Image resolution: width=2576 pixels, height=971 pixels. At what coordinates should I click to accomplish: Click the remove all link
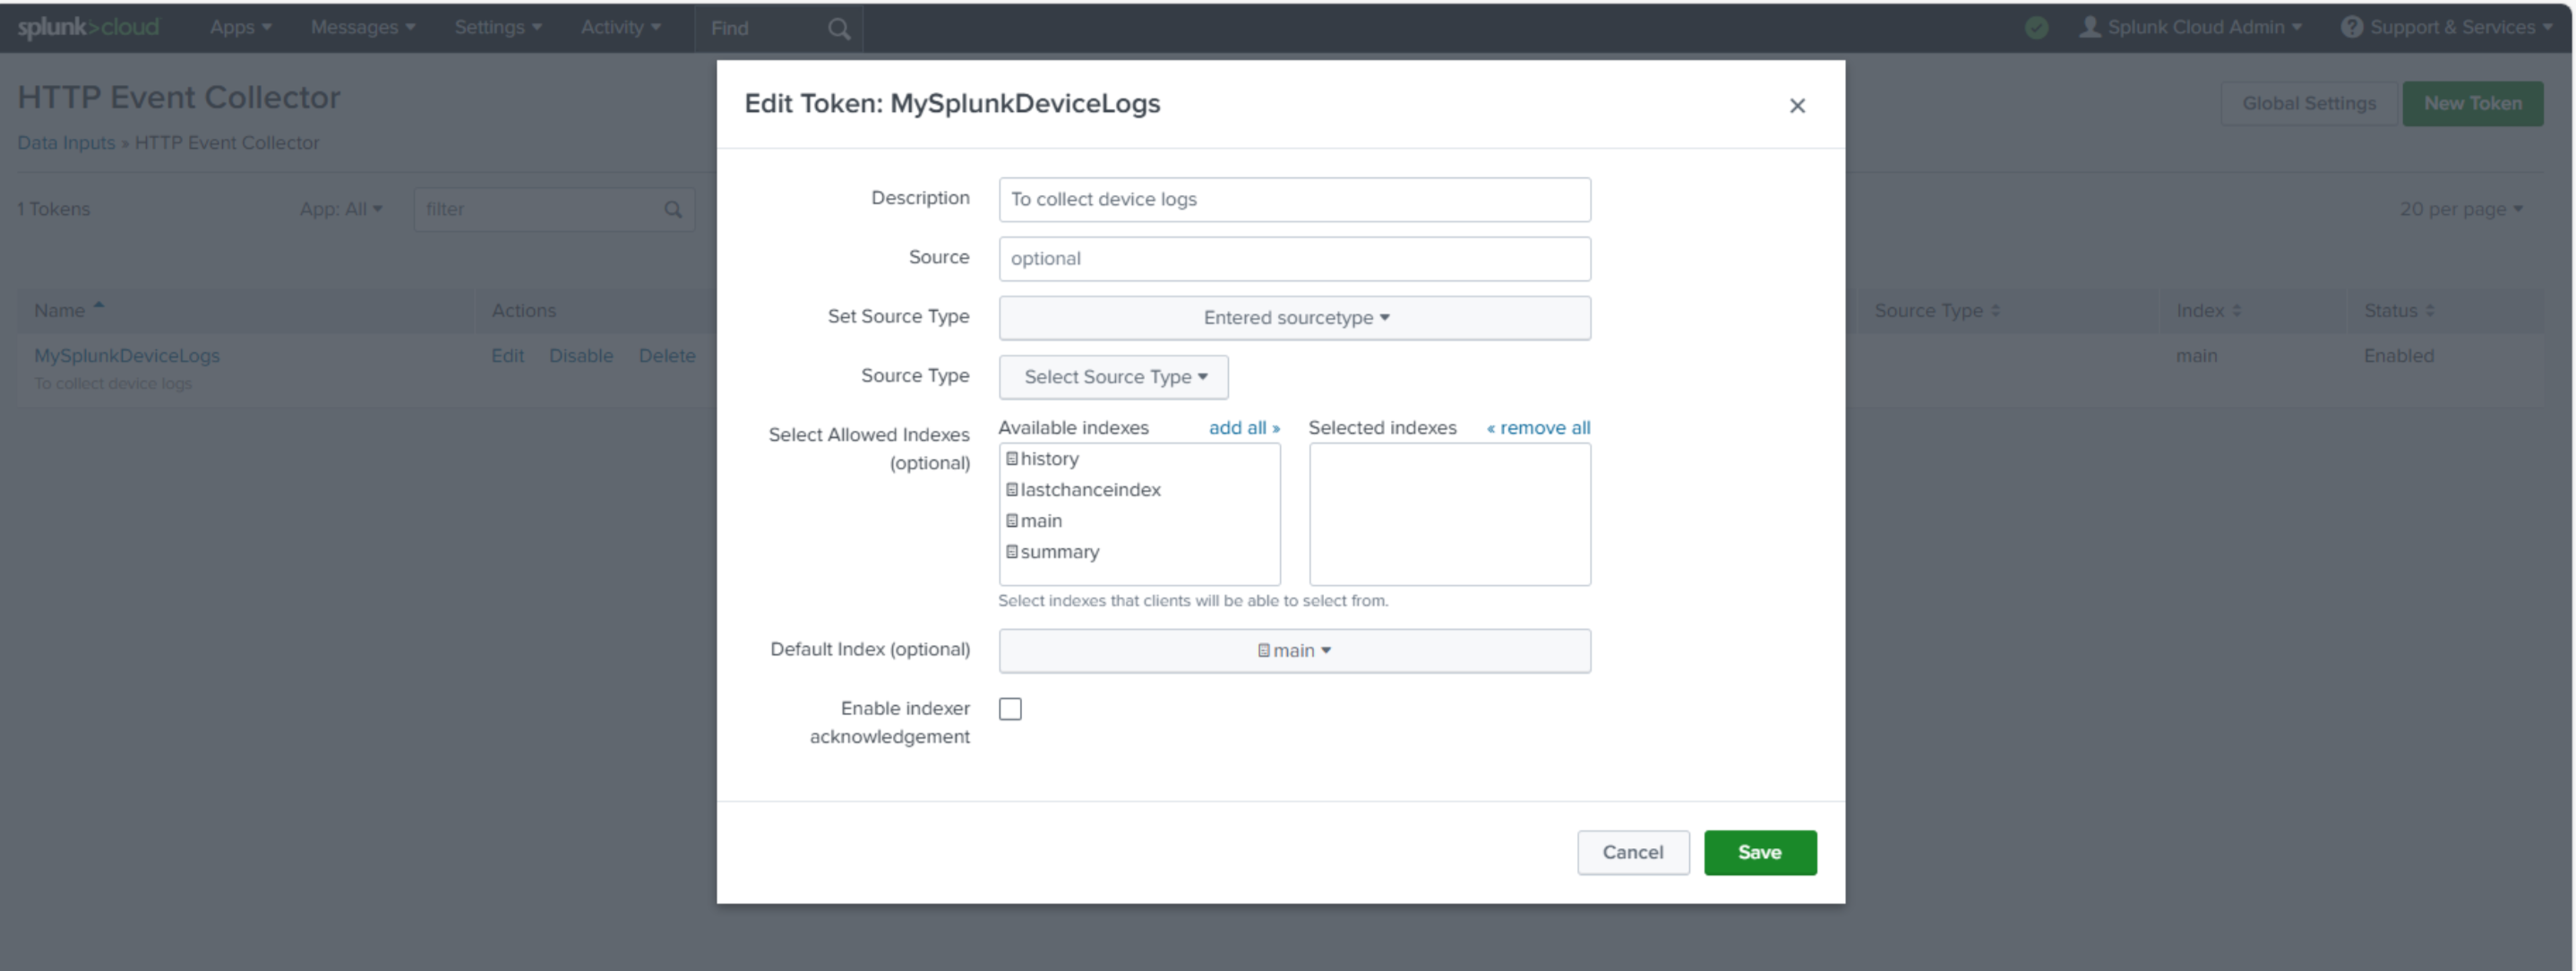pos(1538,428)
